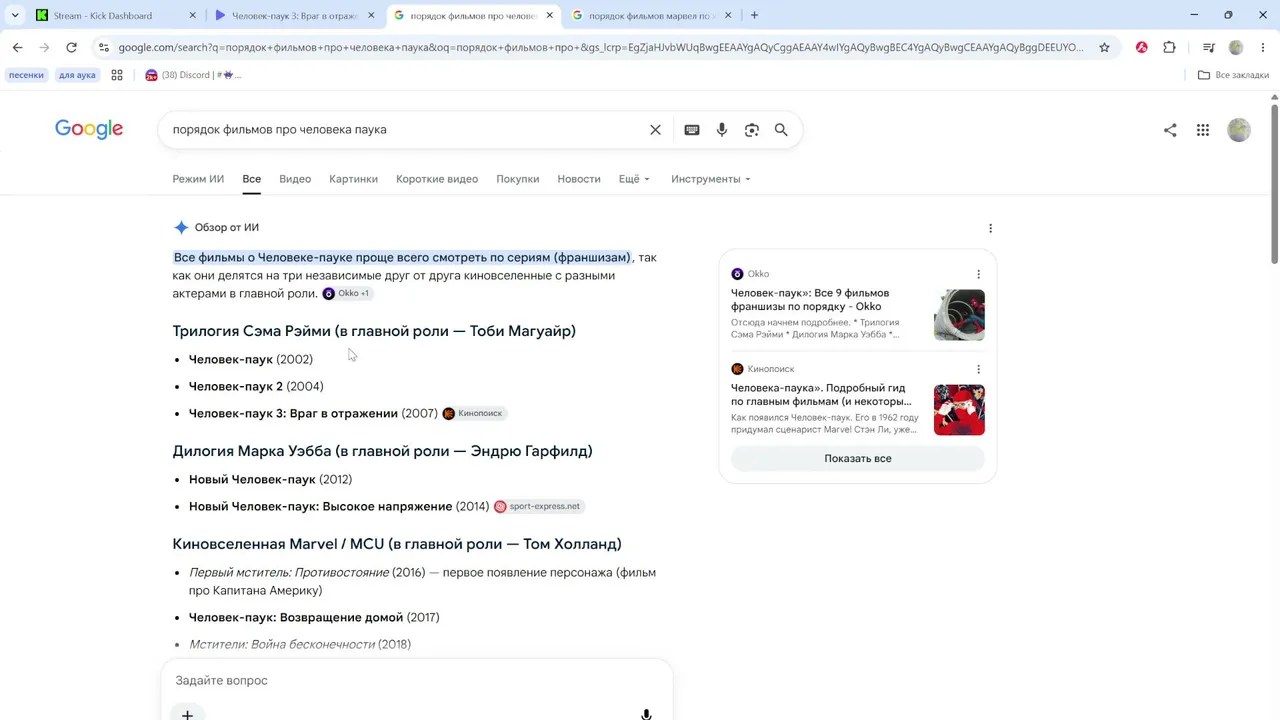Open the Chrome three-dot menu

click(1263, 47)
